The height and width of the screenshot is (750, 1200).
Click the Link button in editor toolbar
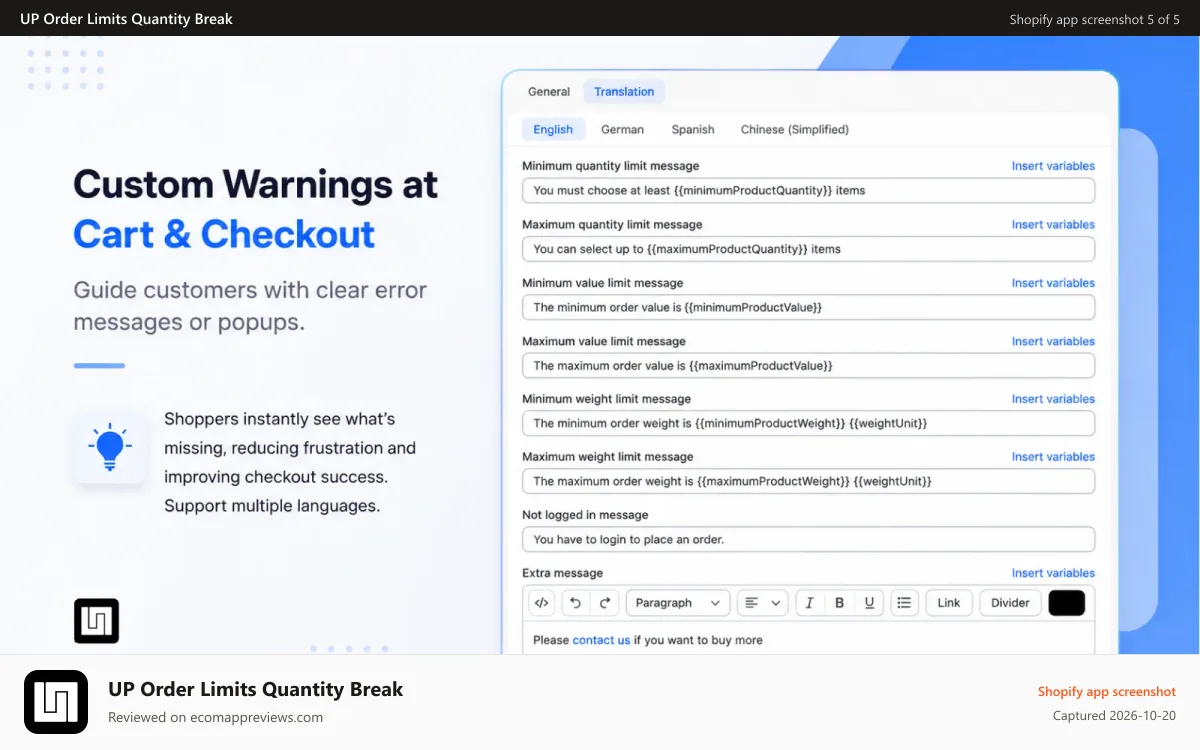[949, 603]
